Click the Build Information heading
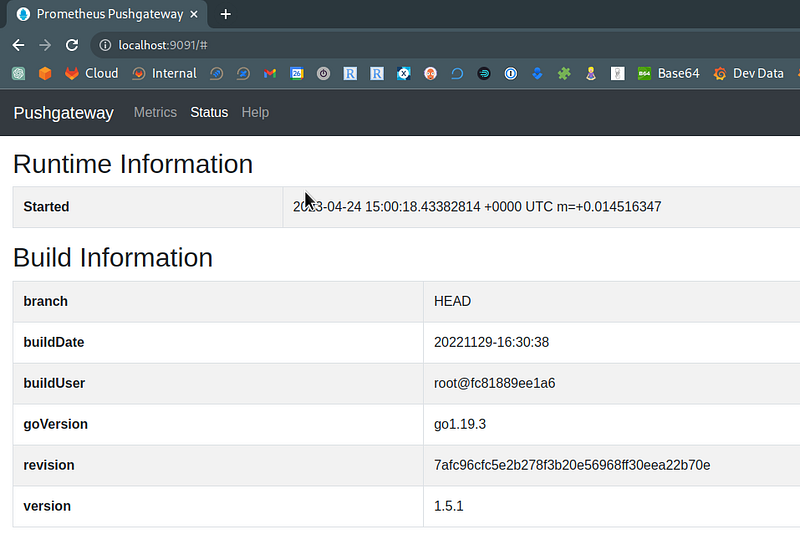Viewport: 800px width, 544px height. click(x=113, y=258)
